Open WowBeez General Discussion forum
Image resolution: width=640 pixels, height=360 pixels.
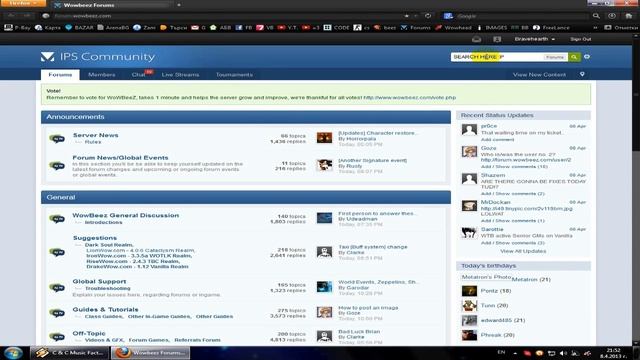pyautogui.click(x=126, y=215)
